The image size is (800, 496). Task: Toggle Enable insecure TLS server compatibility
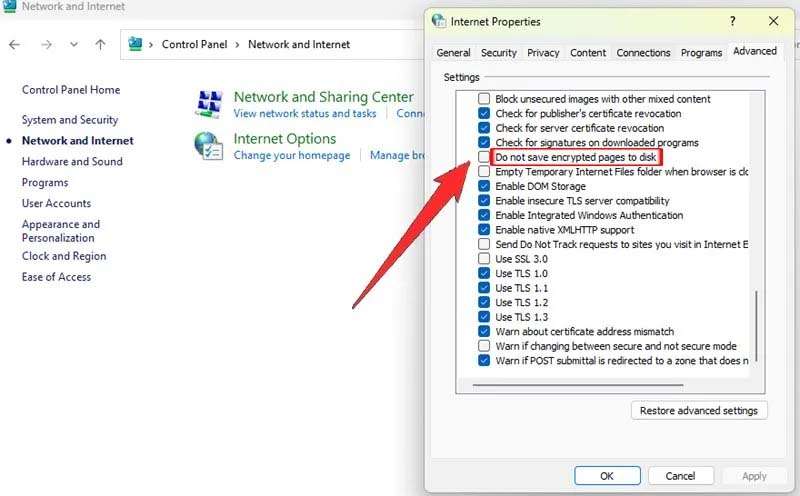pos(484,201)
